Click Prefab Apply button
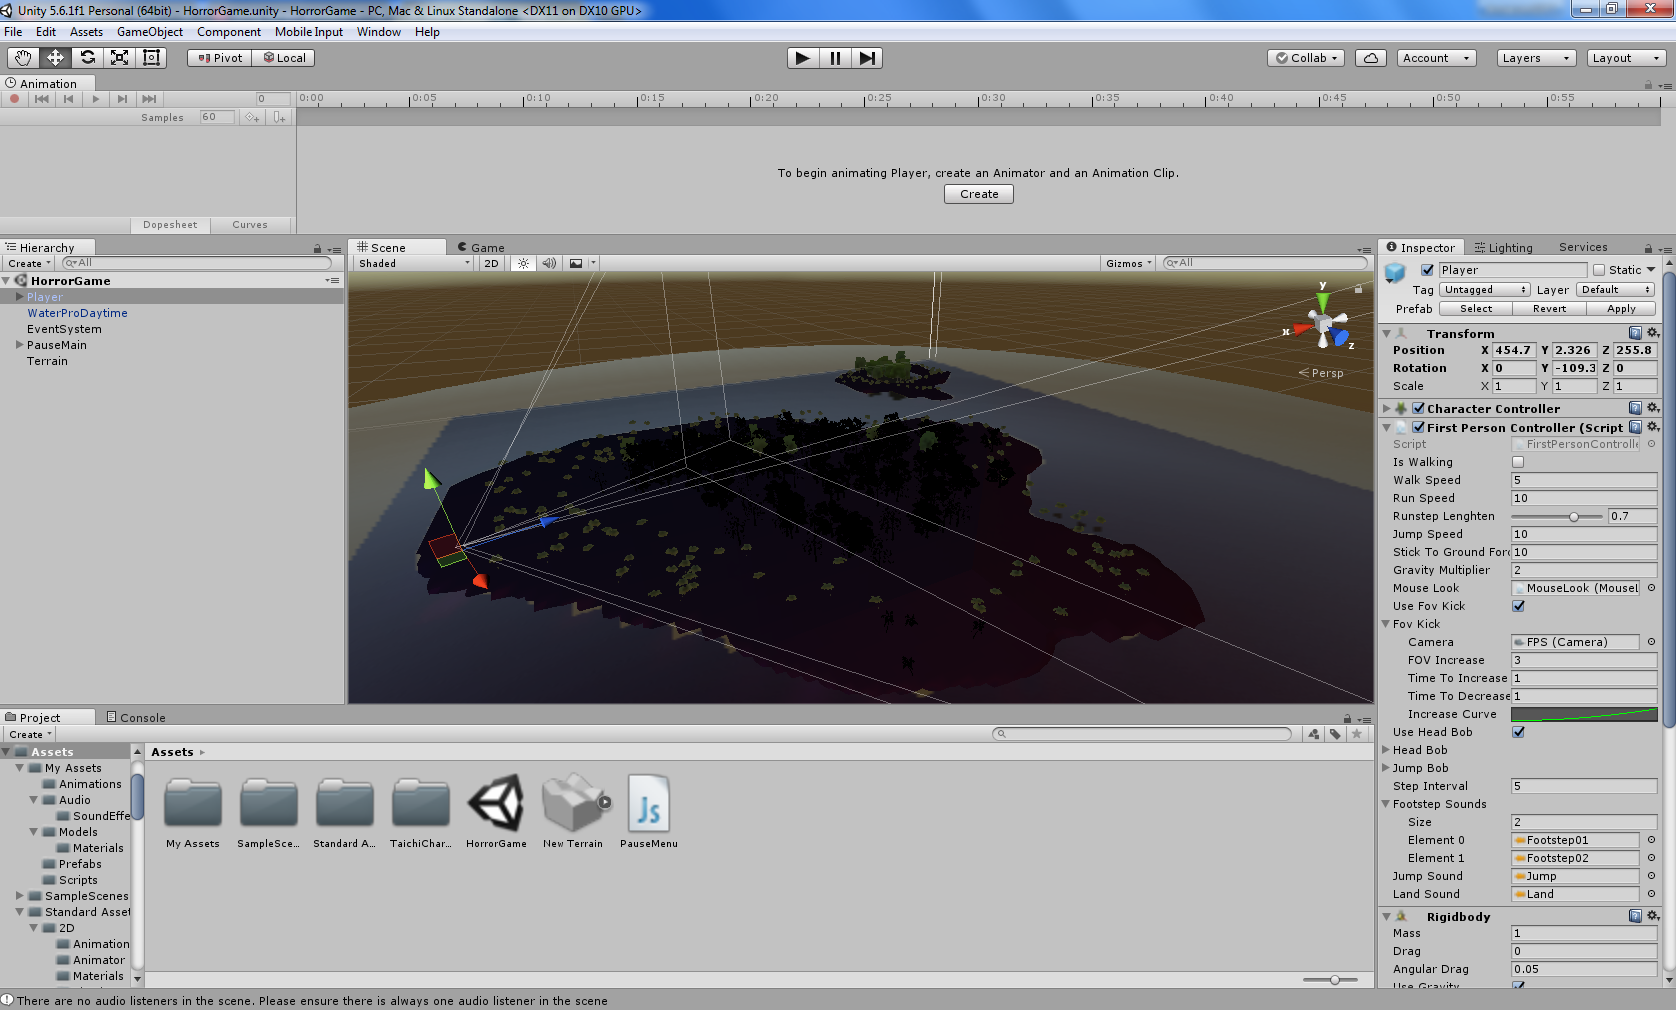Screen dimensions: 1676x1010 click(x=1622, y=309)
